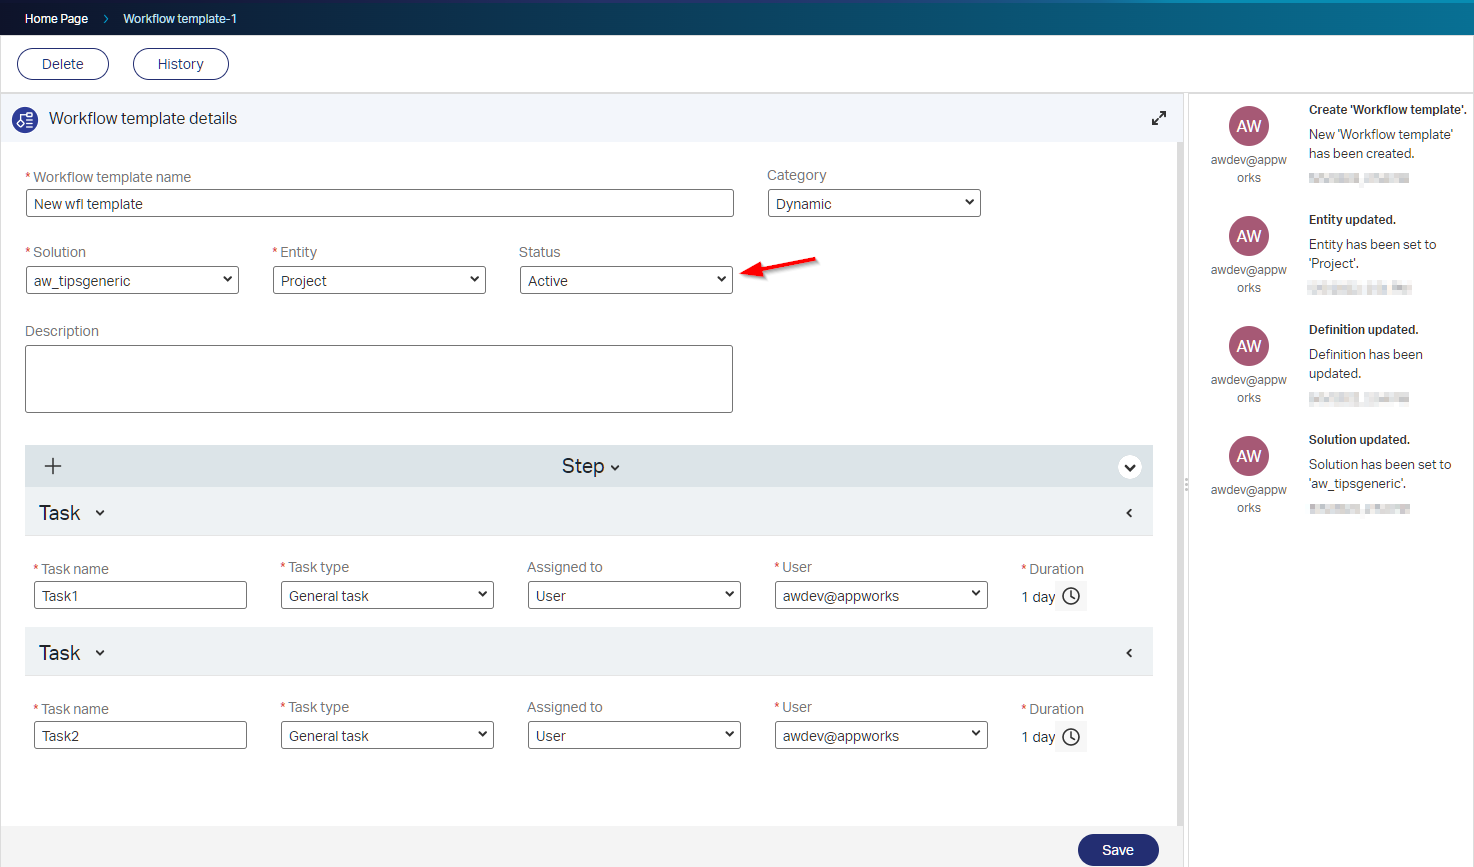1474x867 pixels.
Task: Open the Category dropdown
Action: click(x=873, y=203)
